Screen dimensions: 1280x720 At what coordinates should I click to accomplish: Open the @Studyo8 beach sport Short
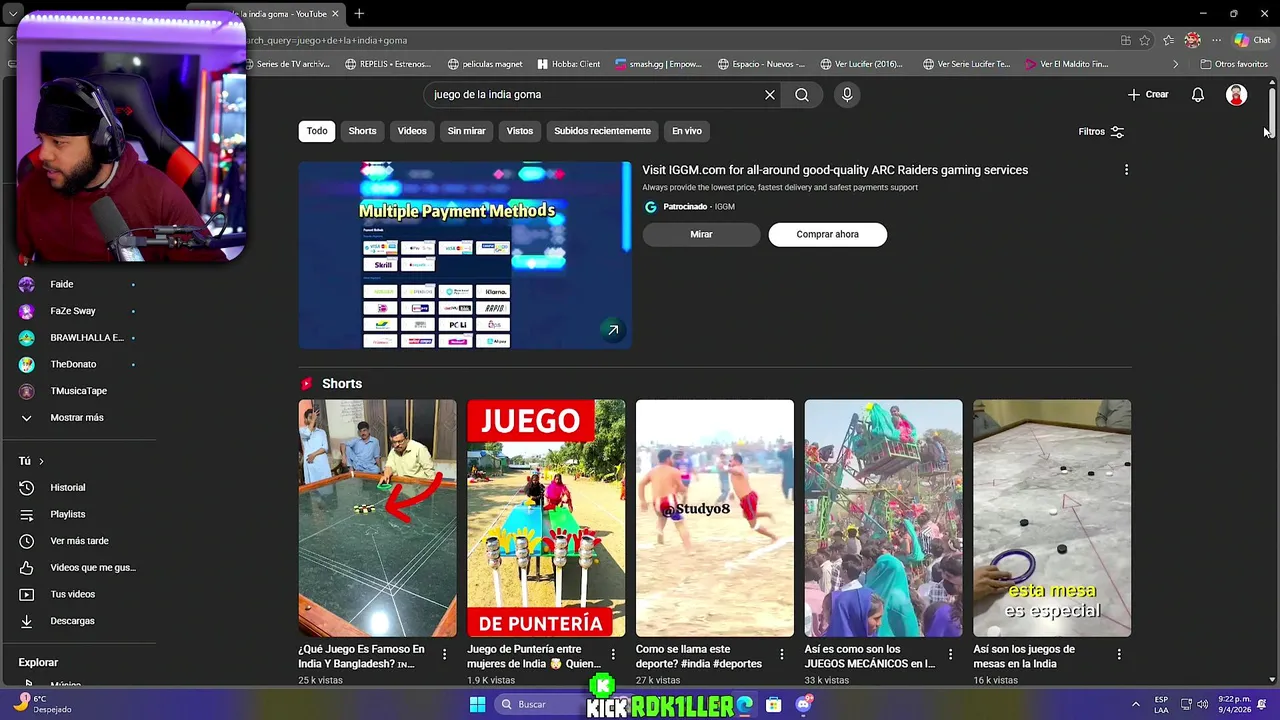715,518
